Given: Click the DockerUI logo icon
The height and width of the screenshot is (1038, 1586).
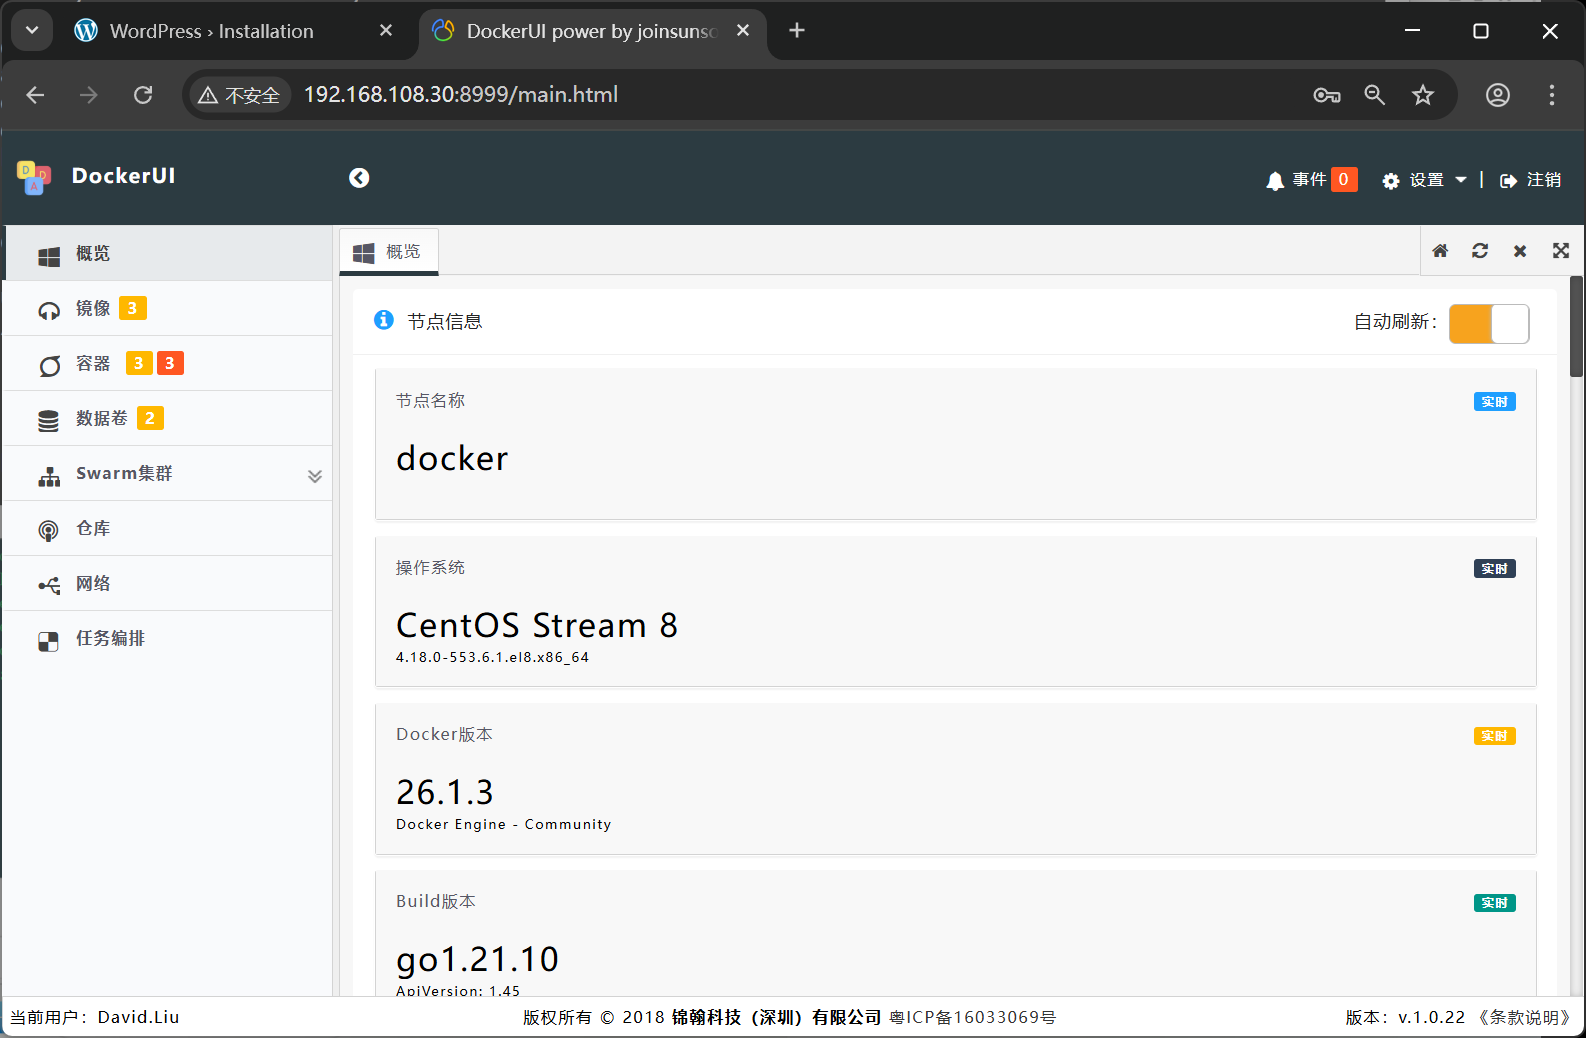Looking at the screenshot, I should click(x=34, y=177).
